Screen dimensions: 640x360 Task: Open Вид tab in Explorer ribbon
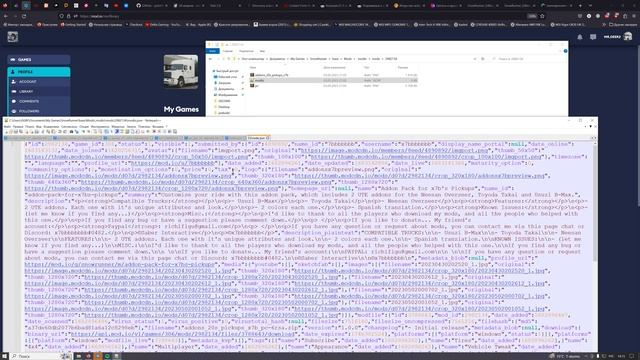[262, 51]
